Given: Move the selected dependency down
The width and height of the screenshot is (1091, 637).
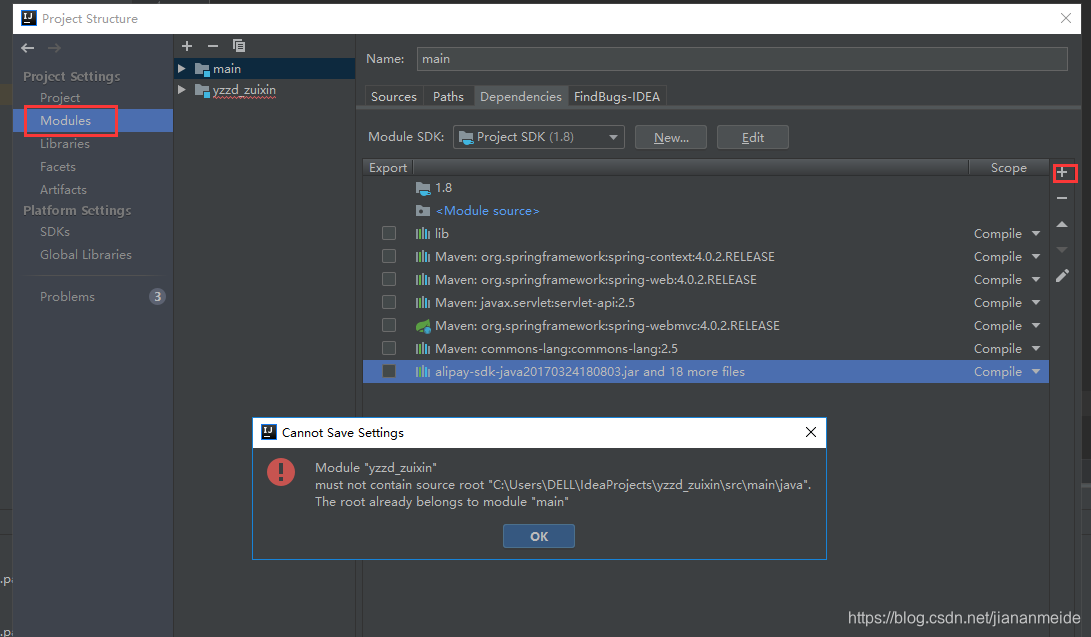Looking at the screenshot, I should (1062, 250).
